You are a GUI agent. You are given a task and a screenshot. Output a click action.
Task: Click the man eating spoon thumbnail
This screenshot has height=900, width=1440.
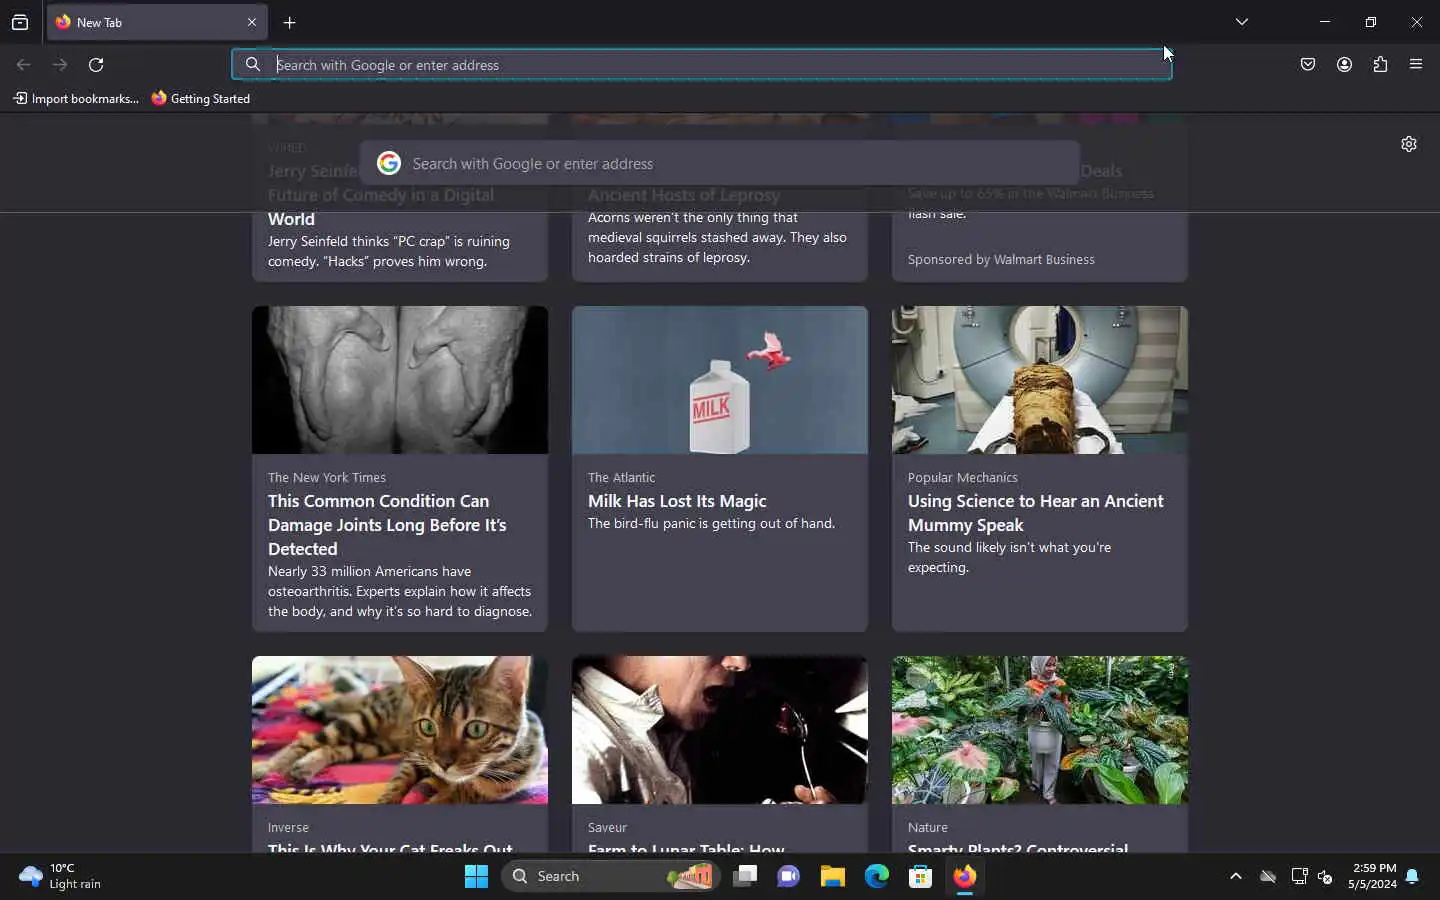pyautogui.click(x=720, y=730)
